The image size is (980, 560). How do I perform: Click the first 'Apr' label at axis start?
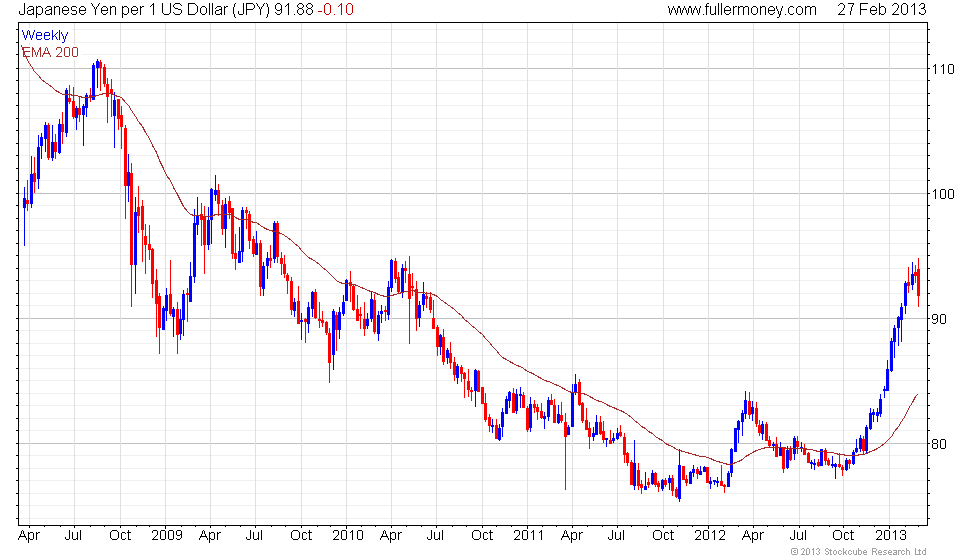29,536
